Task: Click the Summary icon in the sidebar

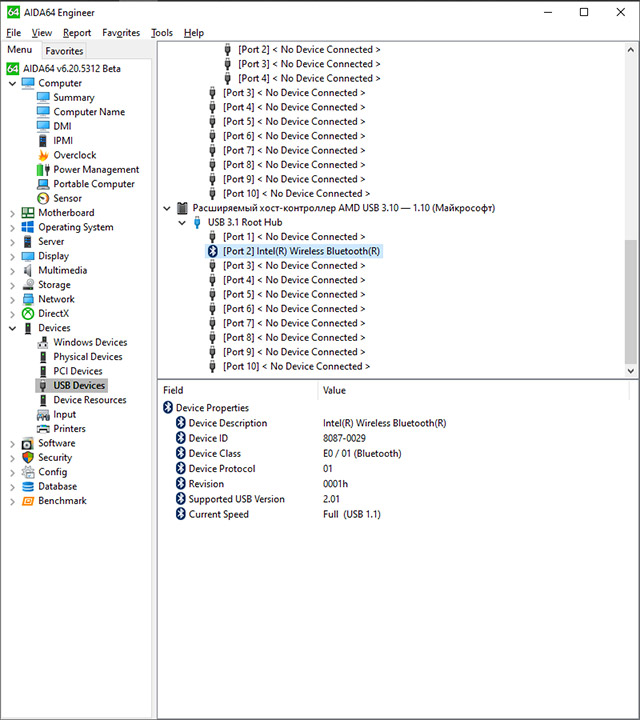Action: [43, 97]
